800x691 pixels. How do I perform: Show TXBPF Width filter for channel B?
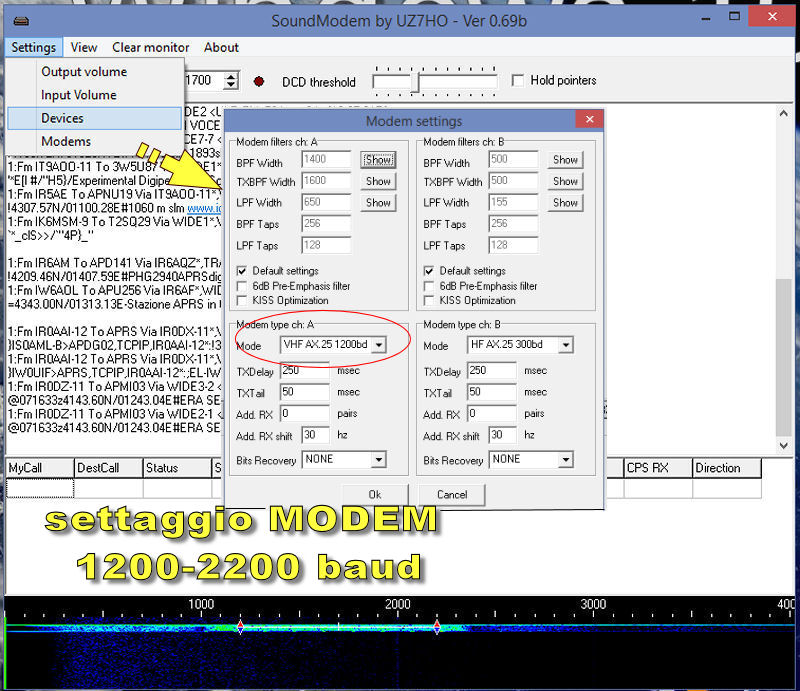coord(565,181)
